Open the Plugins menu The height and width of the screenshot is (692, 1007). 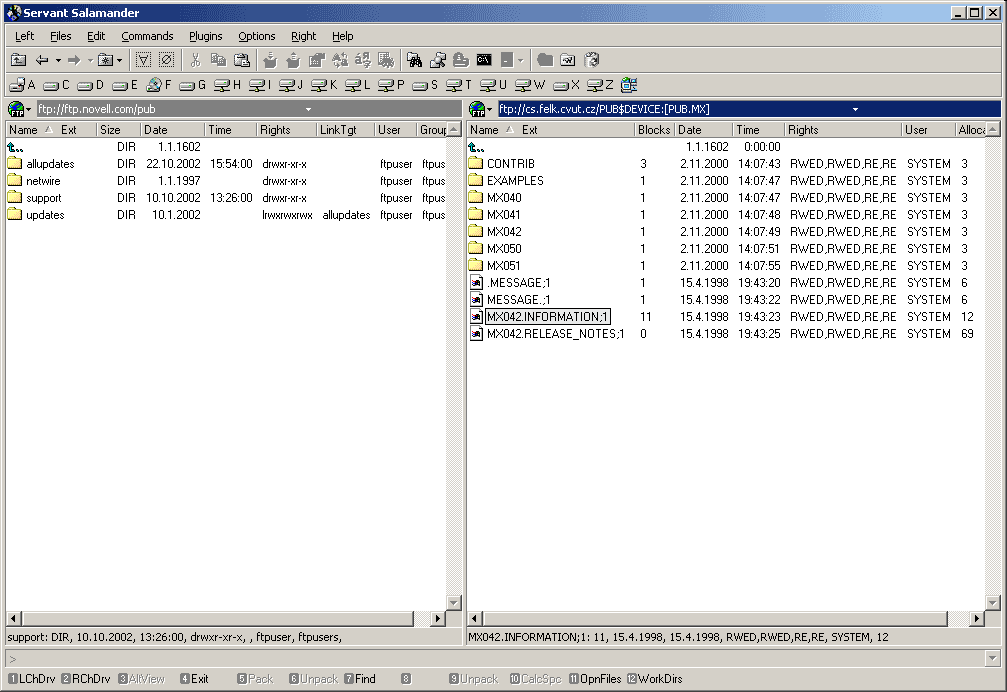[206, 36]
